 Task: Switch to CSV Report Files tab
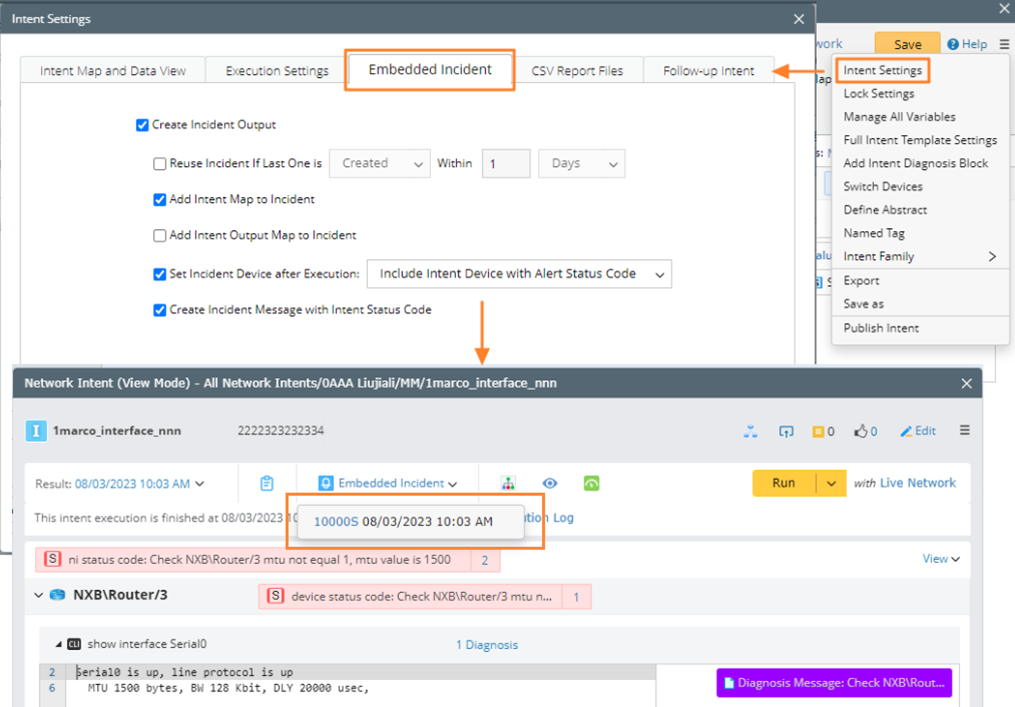point(577,71)
